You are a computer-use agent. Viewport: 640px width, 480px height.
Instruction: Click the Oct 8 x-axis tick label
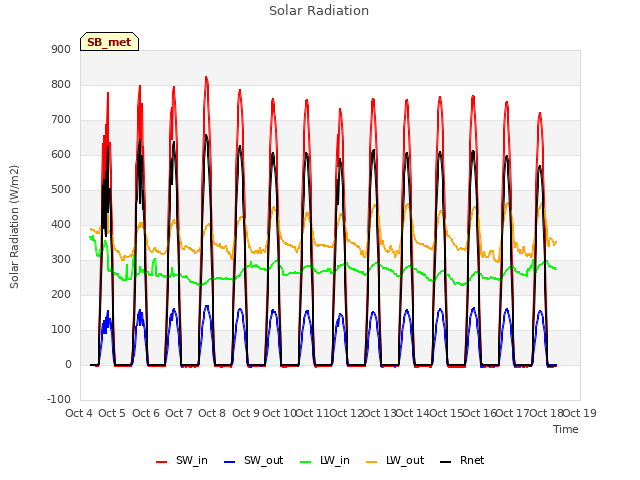point(212,413)
